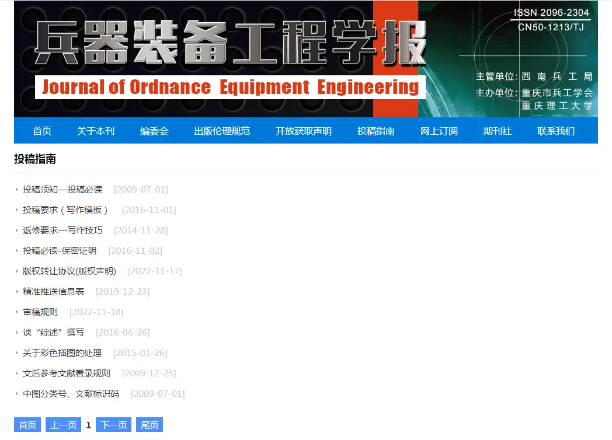612x440 pixels.
Task: Open the 中图分类号、文献标识码 link
Action: (x=71, y=394)
